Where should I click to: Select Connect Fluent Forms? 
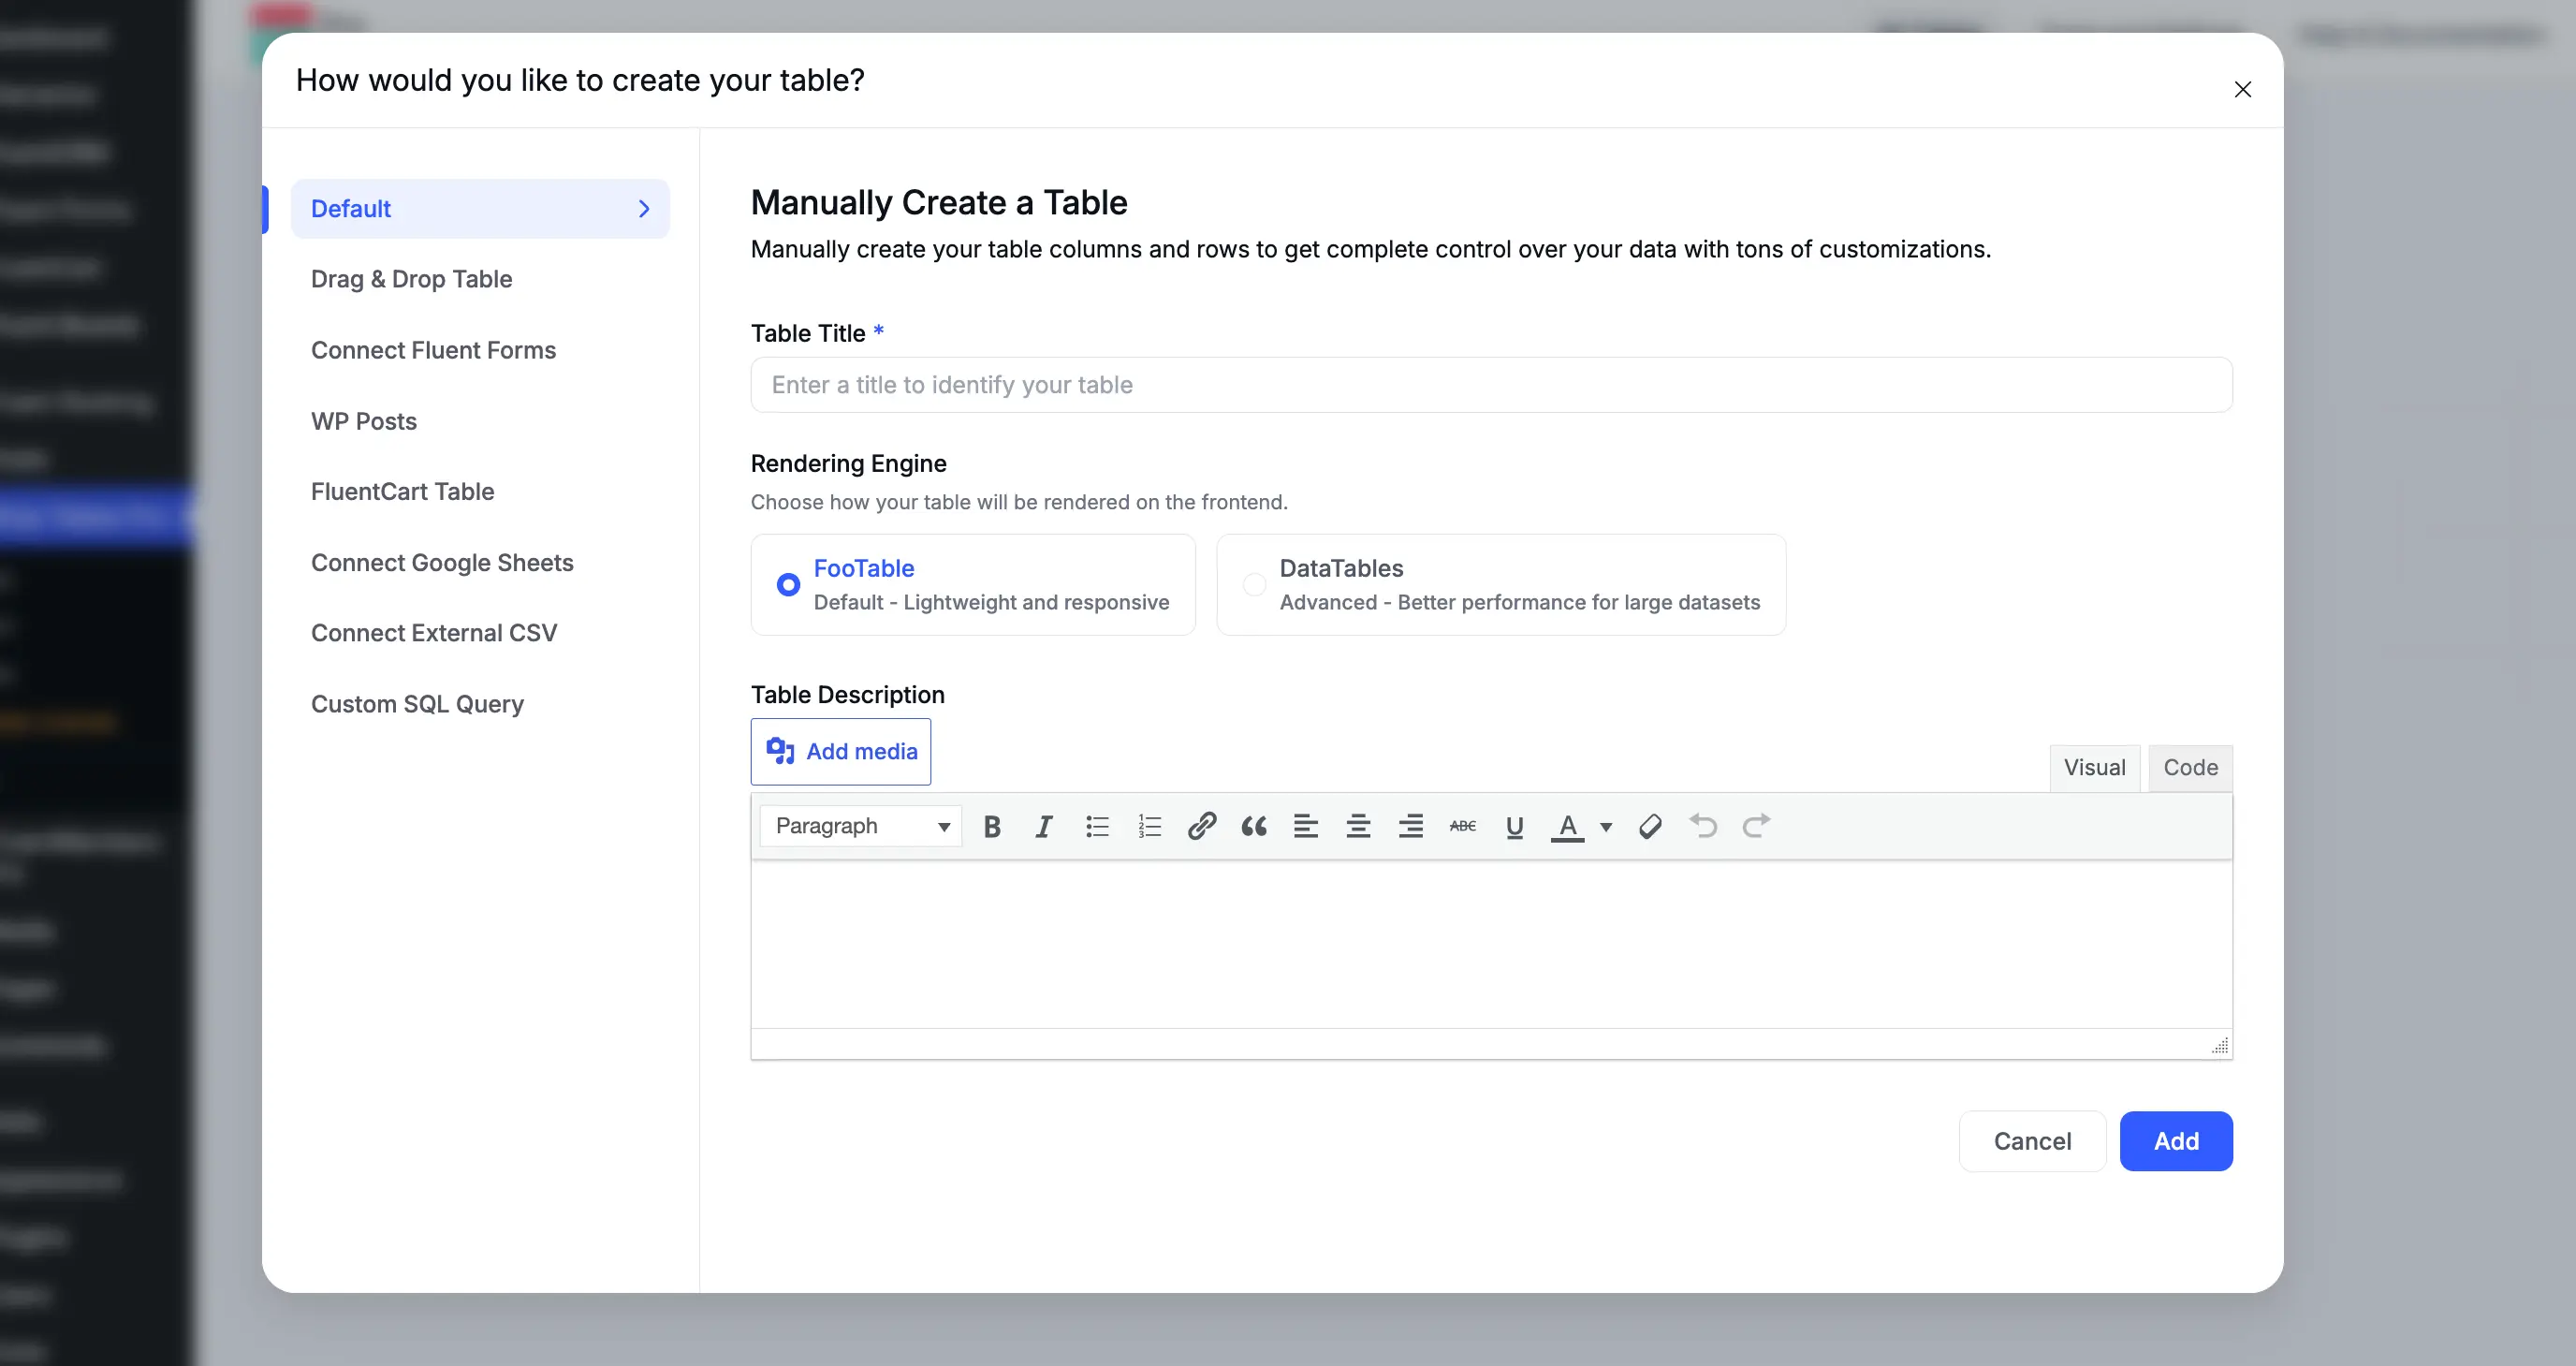[x=433, y=350]
